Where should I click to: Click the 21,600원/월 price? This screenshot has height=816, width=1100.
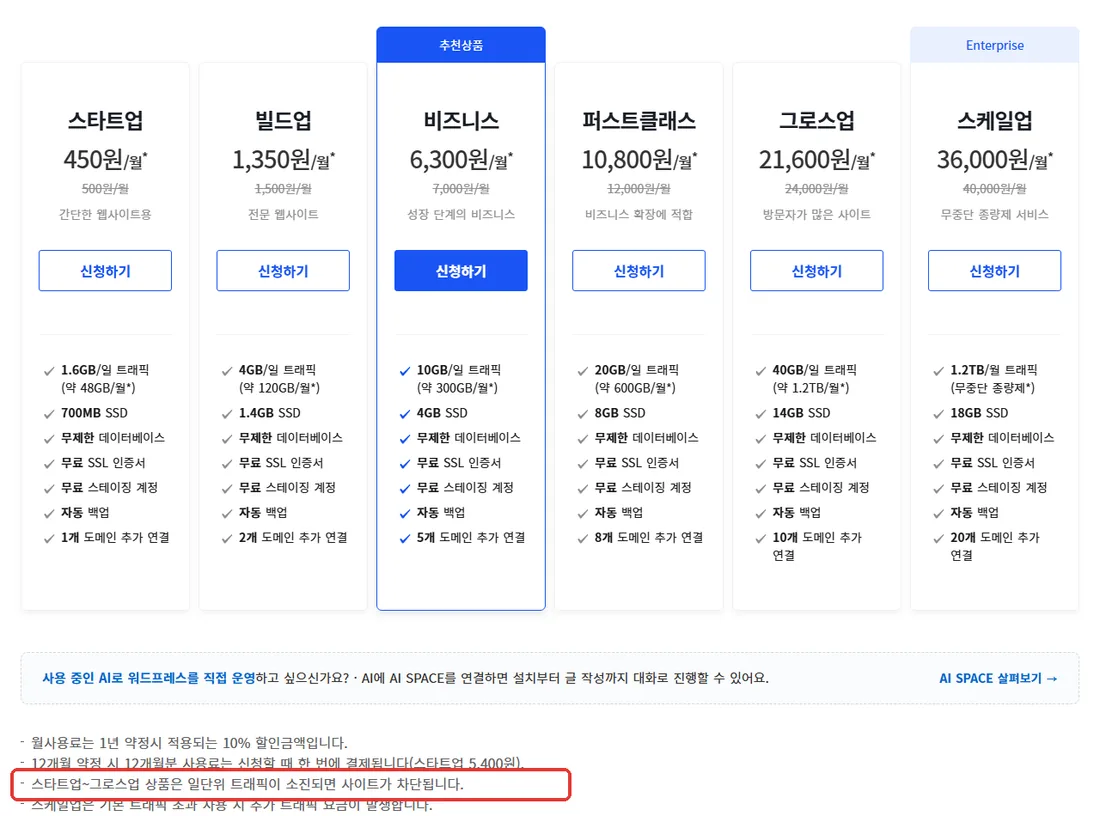817,160
